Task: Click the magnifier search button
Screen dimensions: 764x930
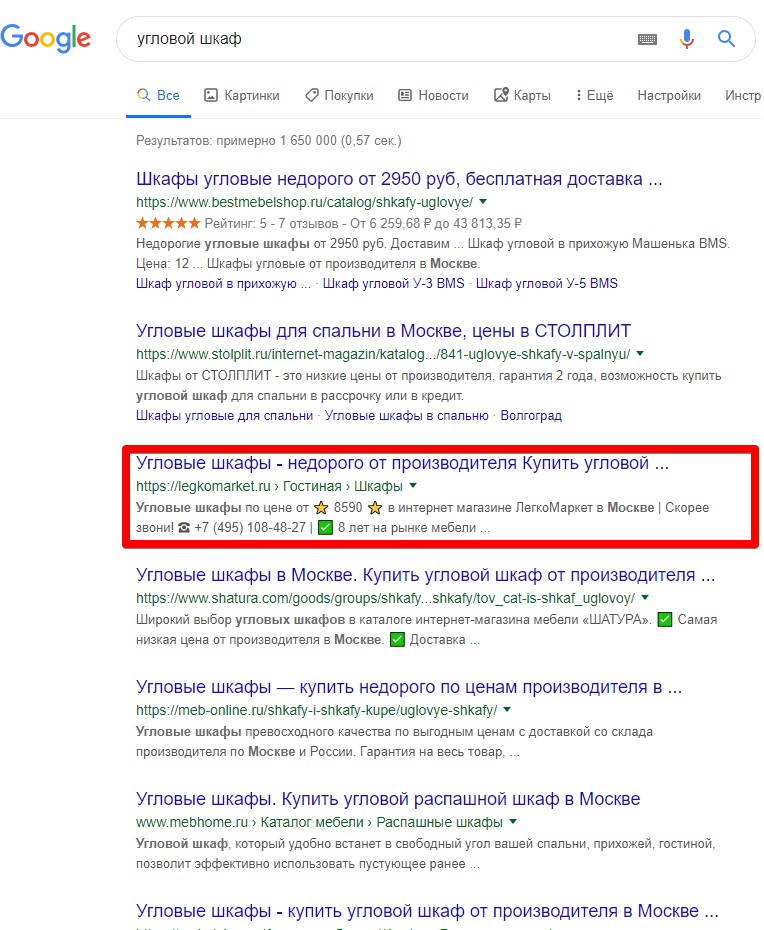Action: coord(726,39)
